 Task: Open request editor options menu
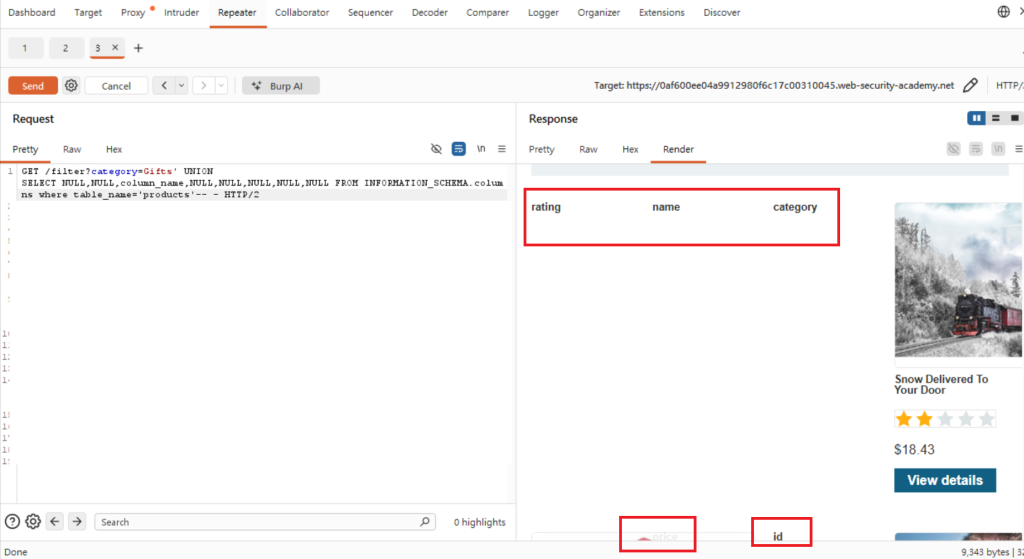pos(502,149)
